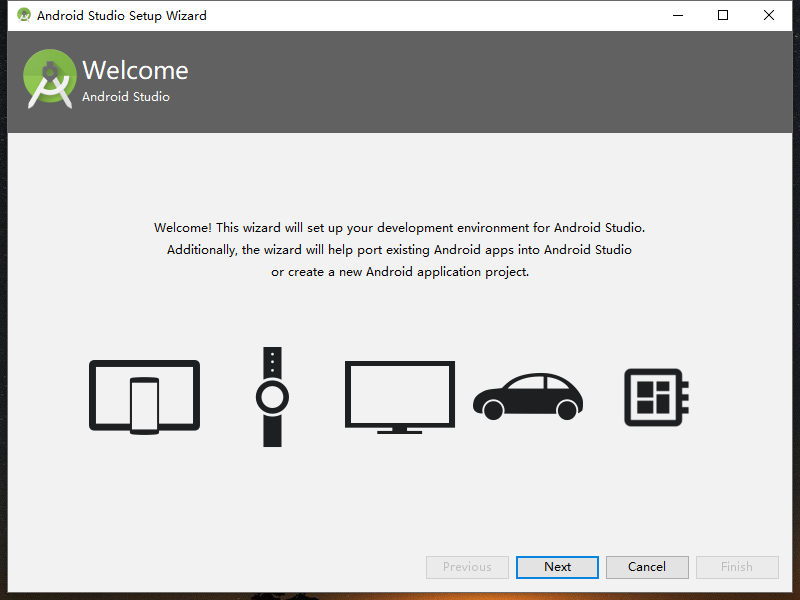Click the Cancel button
800x600 pixels.
pyautogui.click(x=647, y=567)
